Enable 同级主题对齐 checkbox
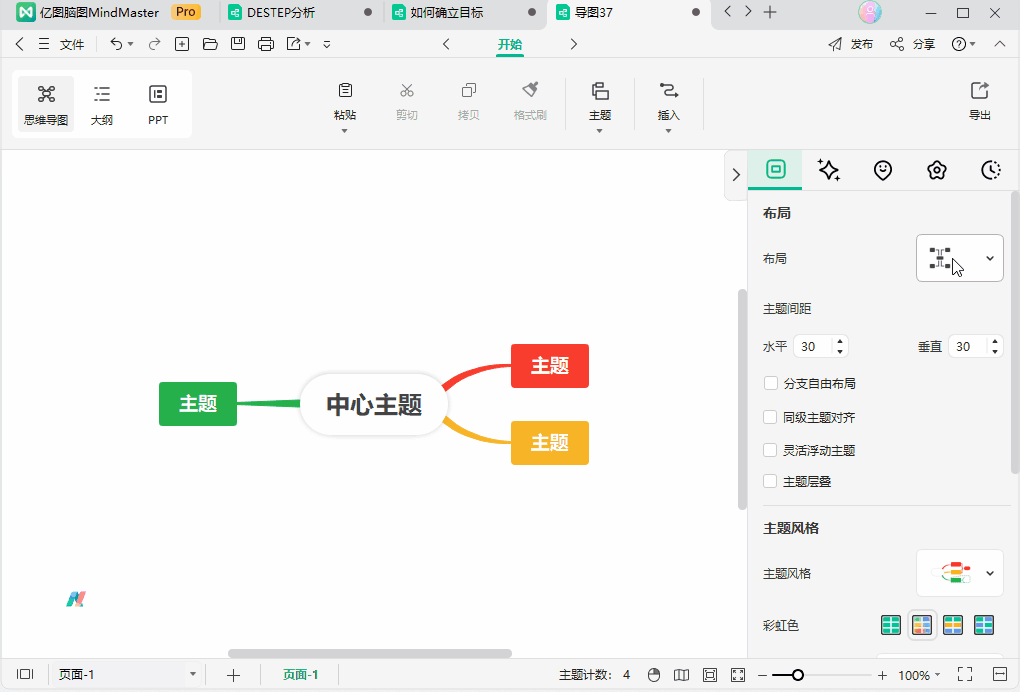 770,417
